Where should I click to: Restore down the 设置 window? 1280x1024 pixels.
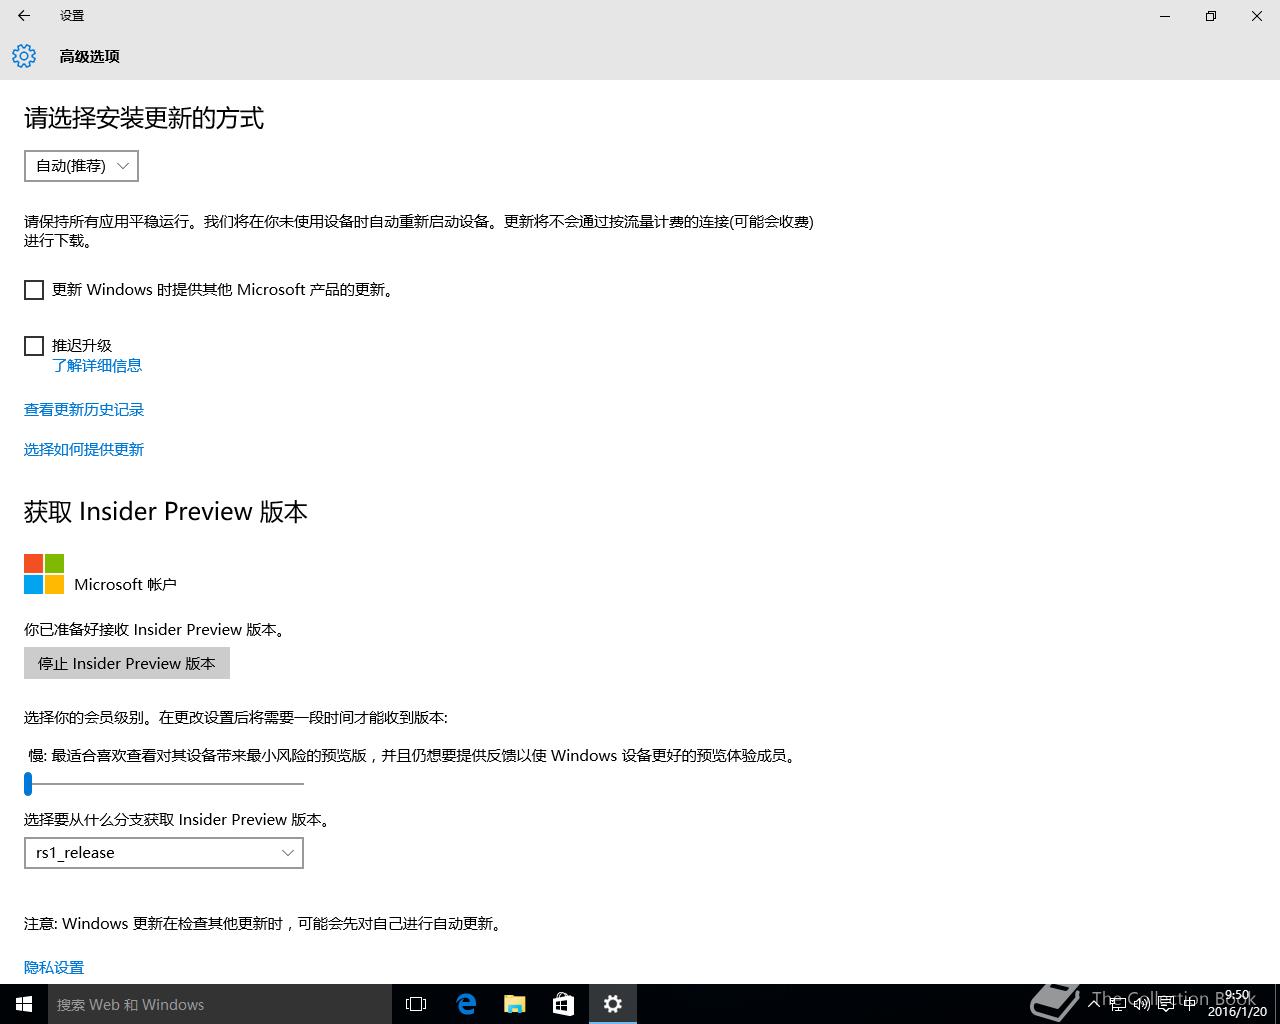pos(1211,16)
